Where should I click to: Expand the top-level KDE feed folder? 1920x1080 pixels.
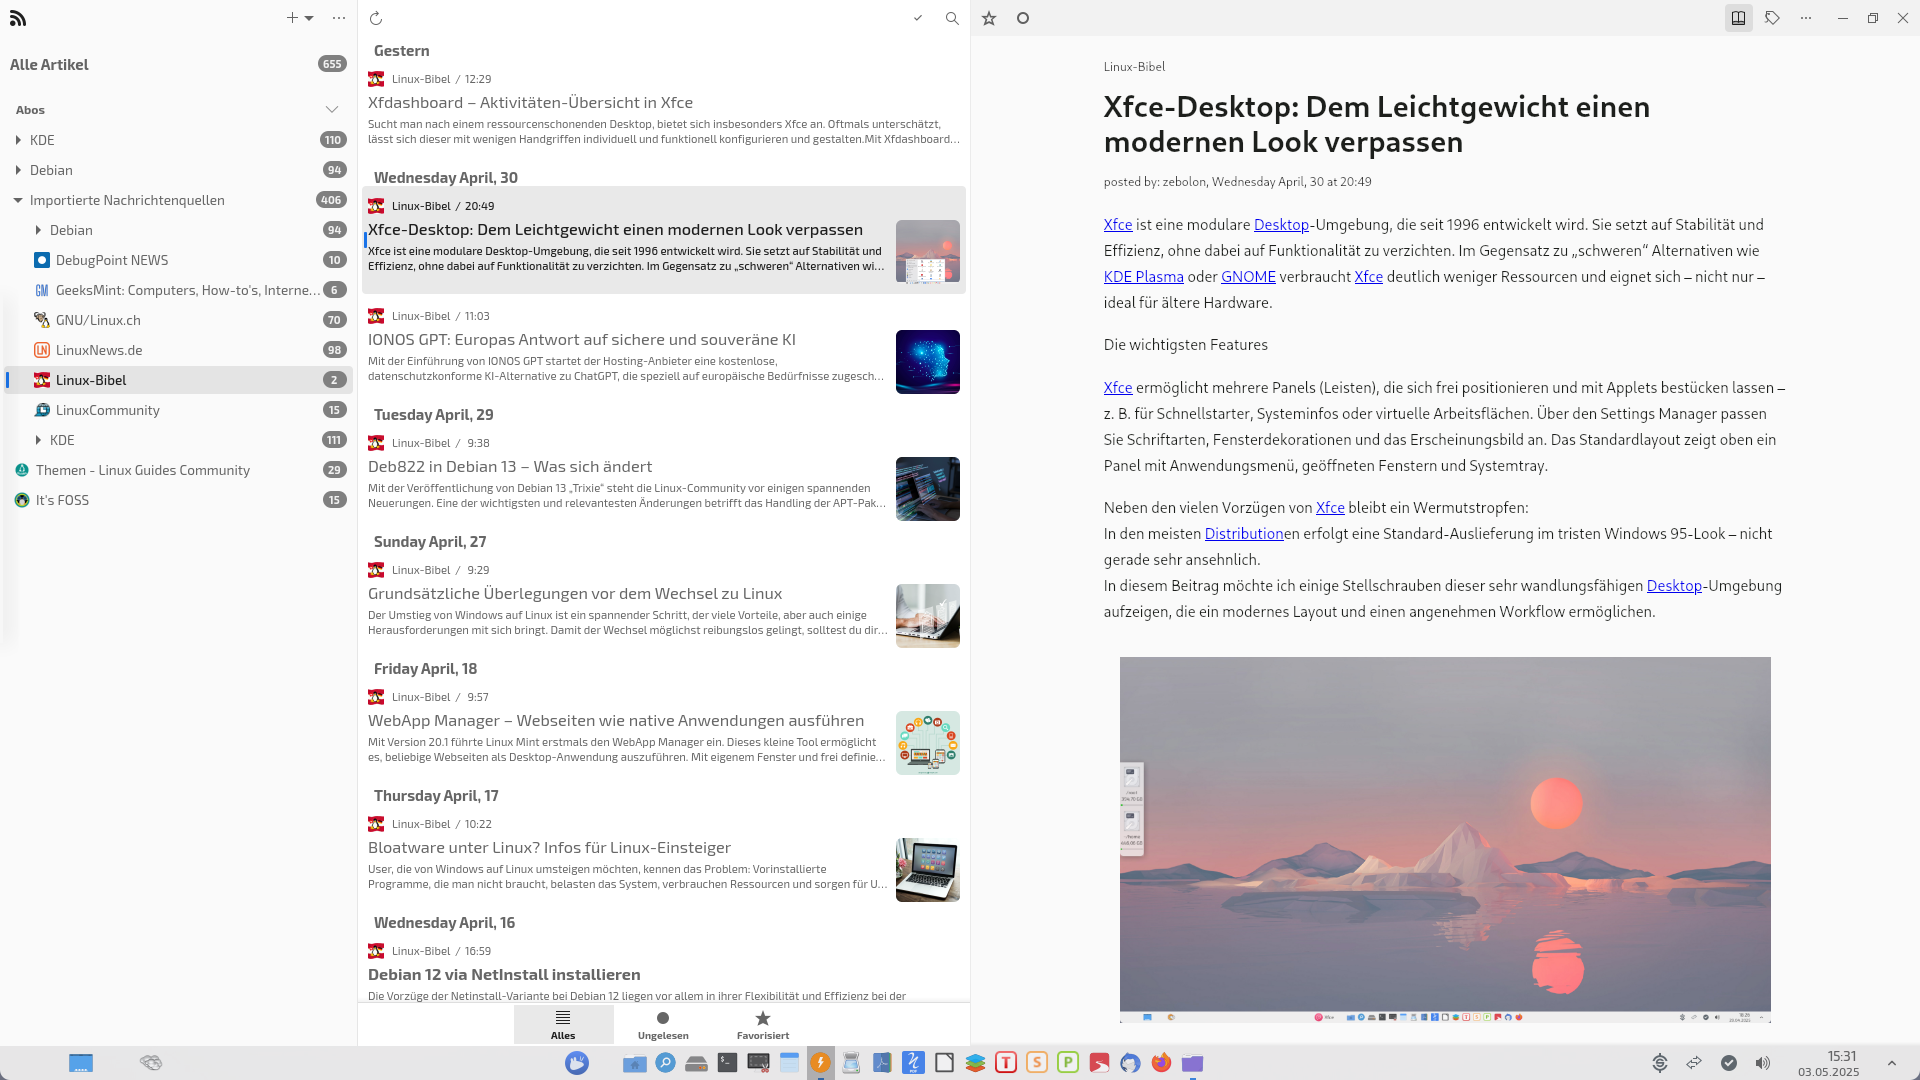(x=18, y=140)
